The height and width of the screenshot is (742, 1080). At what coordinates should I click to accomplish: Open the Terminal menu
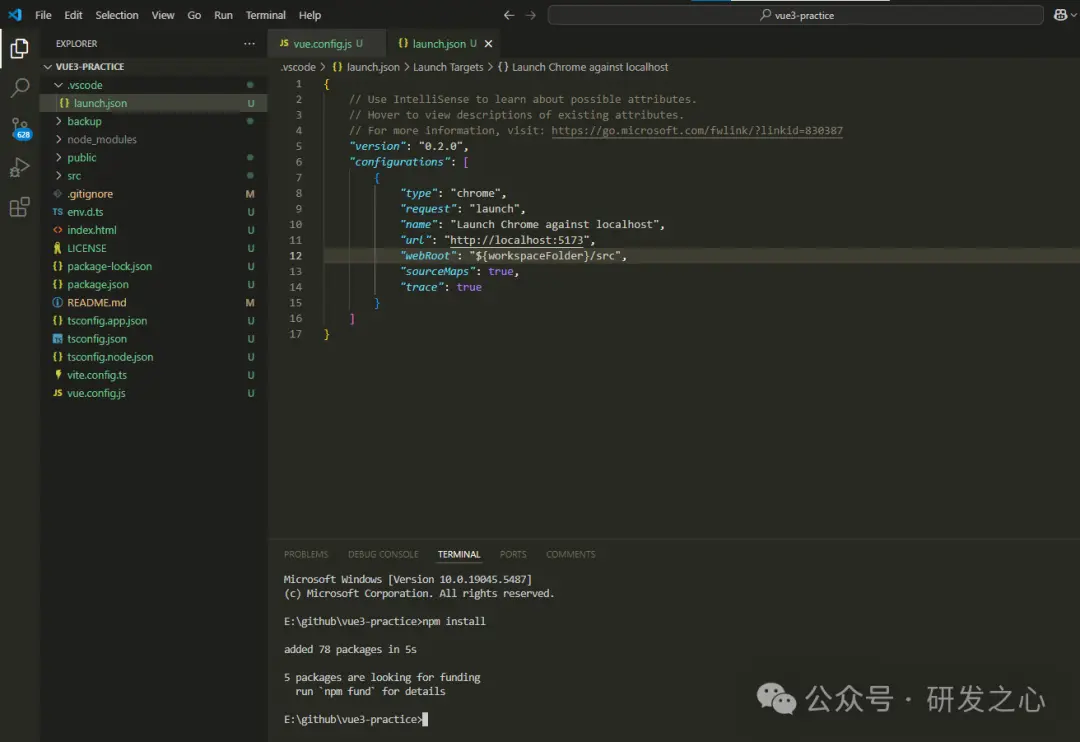[266, 15]
